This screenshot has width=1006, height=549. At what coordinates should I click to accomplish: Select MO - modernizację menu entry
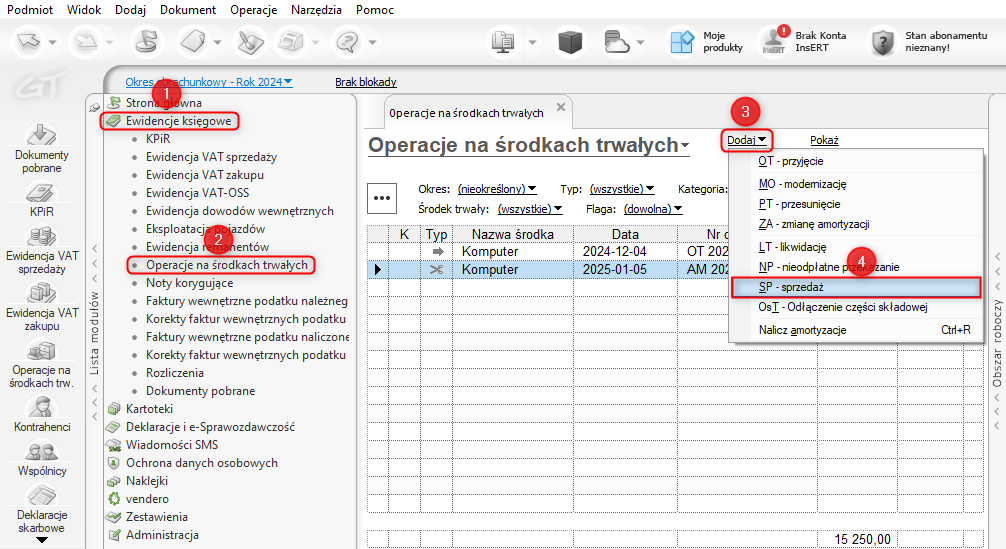point(857,184)
